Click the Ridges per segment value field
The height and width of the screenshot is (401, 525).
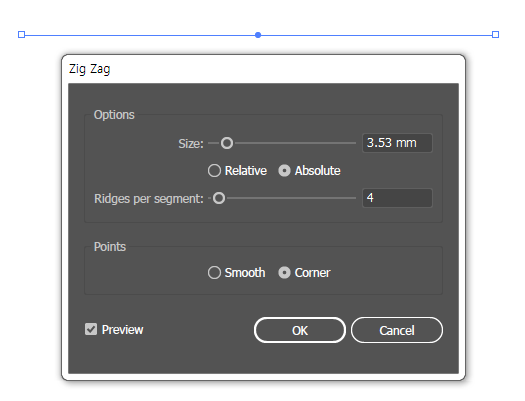[397, 198]
